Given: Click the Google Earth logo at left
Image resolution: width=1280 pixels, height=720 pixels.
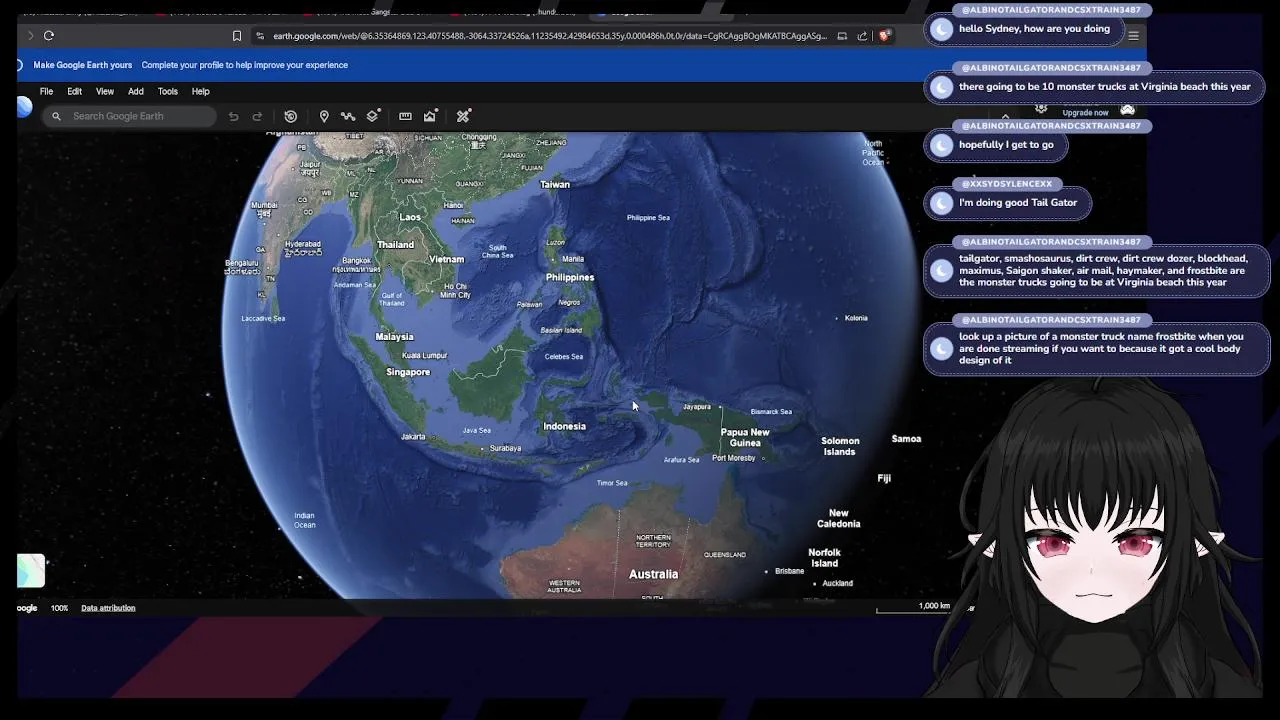Looking at the screenshot, I should click(x=24, y=108).
